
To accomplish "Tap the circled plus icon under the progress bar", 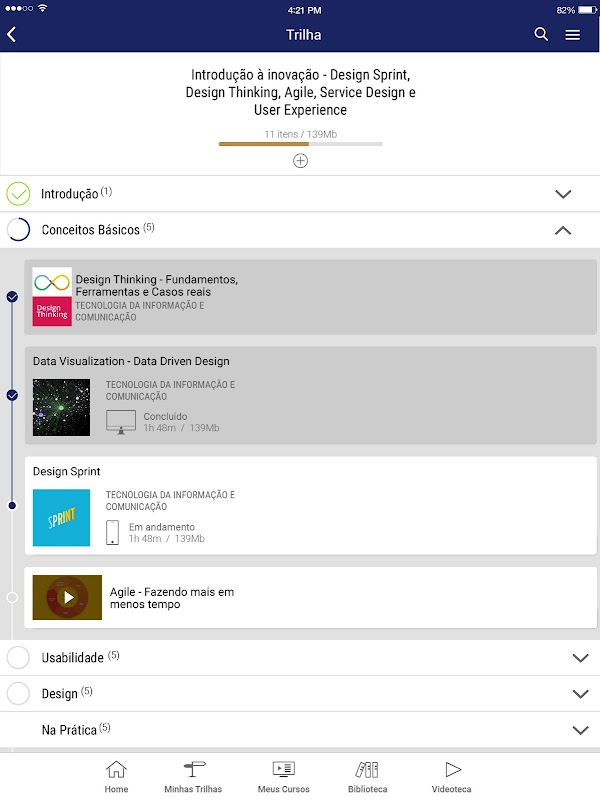I will click(x=300, y=160).
